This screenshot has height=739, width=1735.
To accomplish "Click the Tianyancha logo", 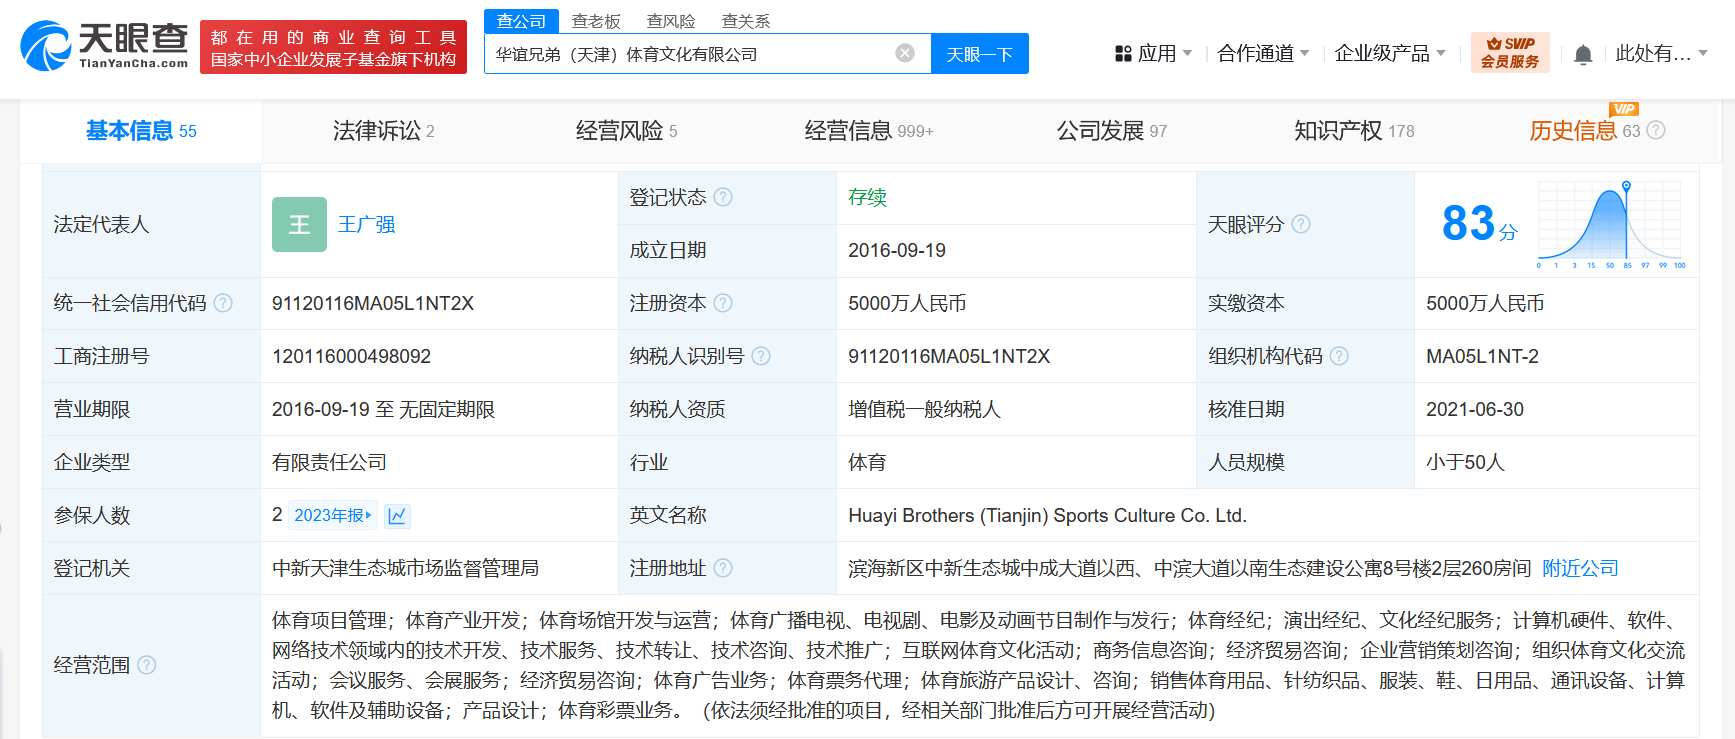I will tap(104, 46).
